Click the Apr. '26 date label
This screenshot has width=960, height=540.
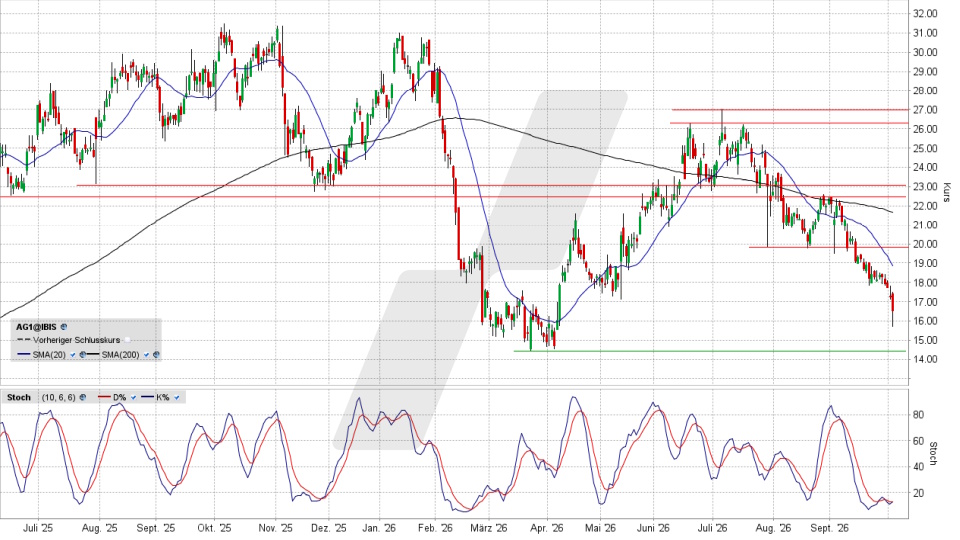click(x=547, y=528)
